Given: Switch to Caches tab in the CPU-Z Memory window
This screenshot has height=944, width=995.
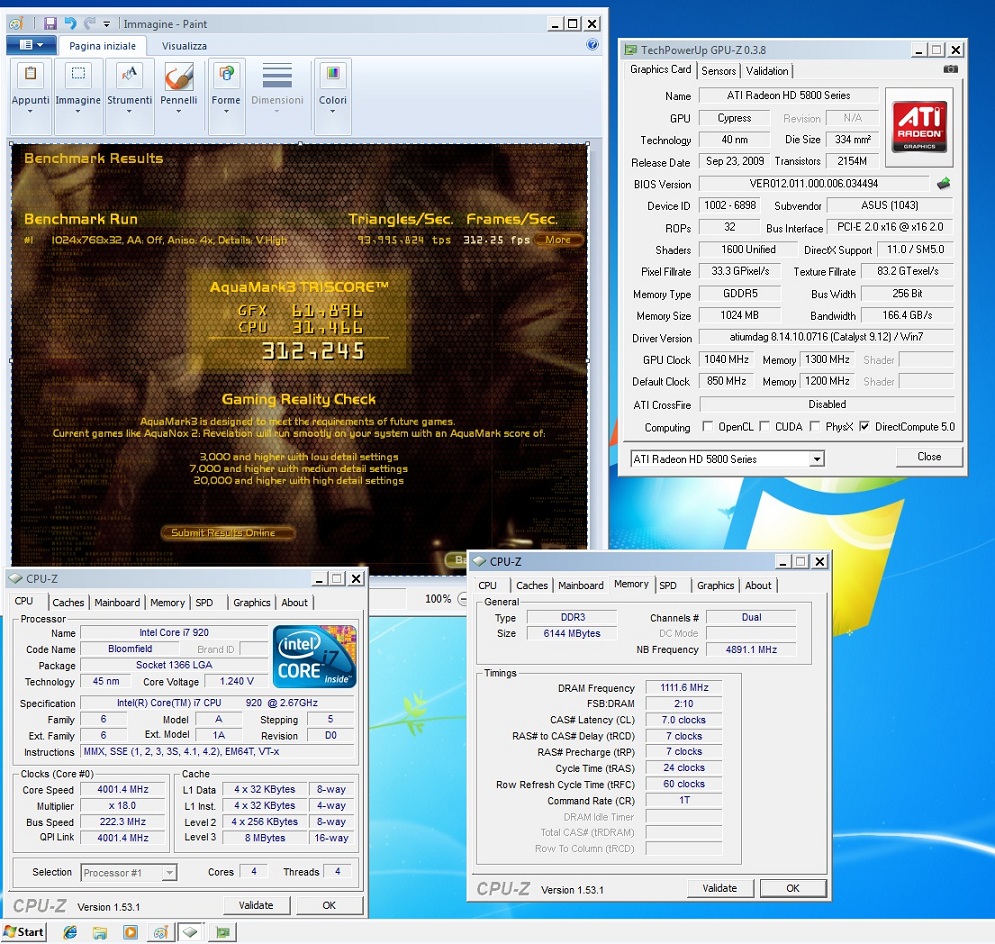Looking at the screenshot, I should click(x=532, y=586).
